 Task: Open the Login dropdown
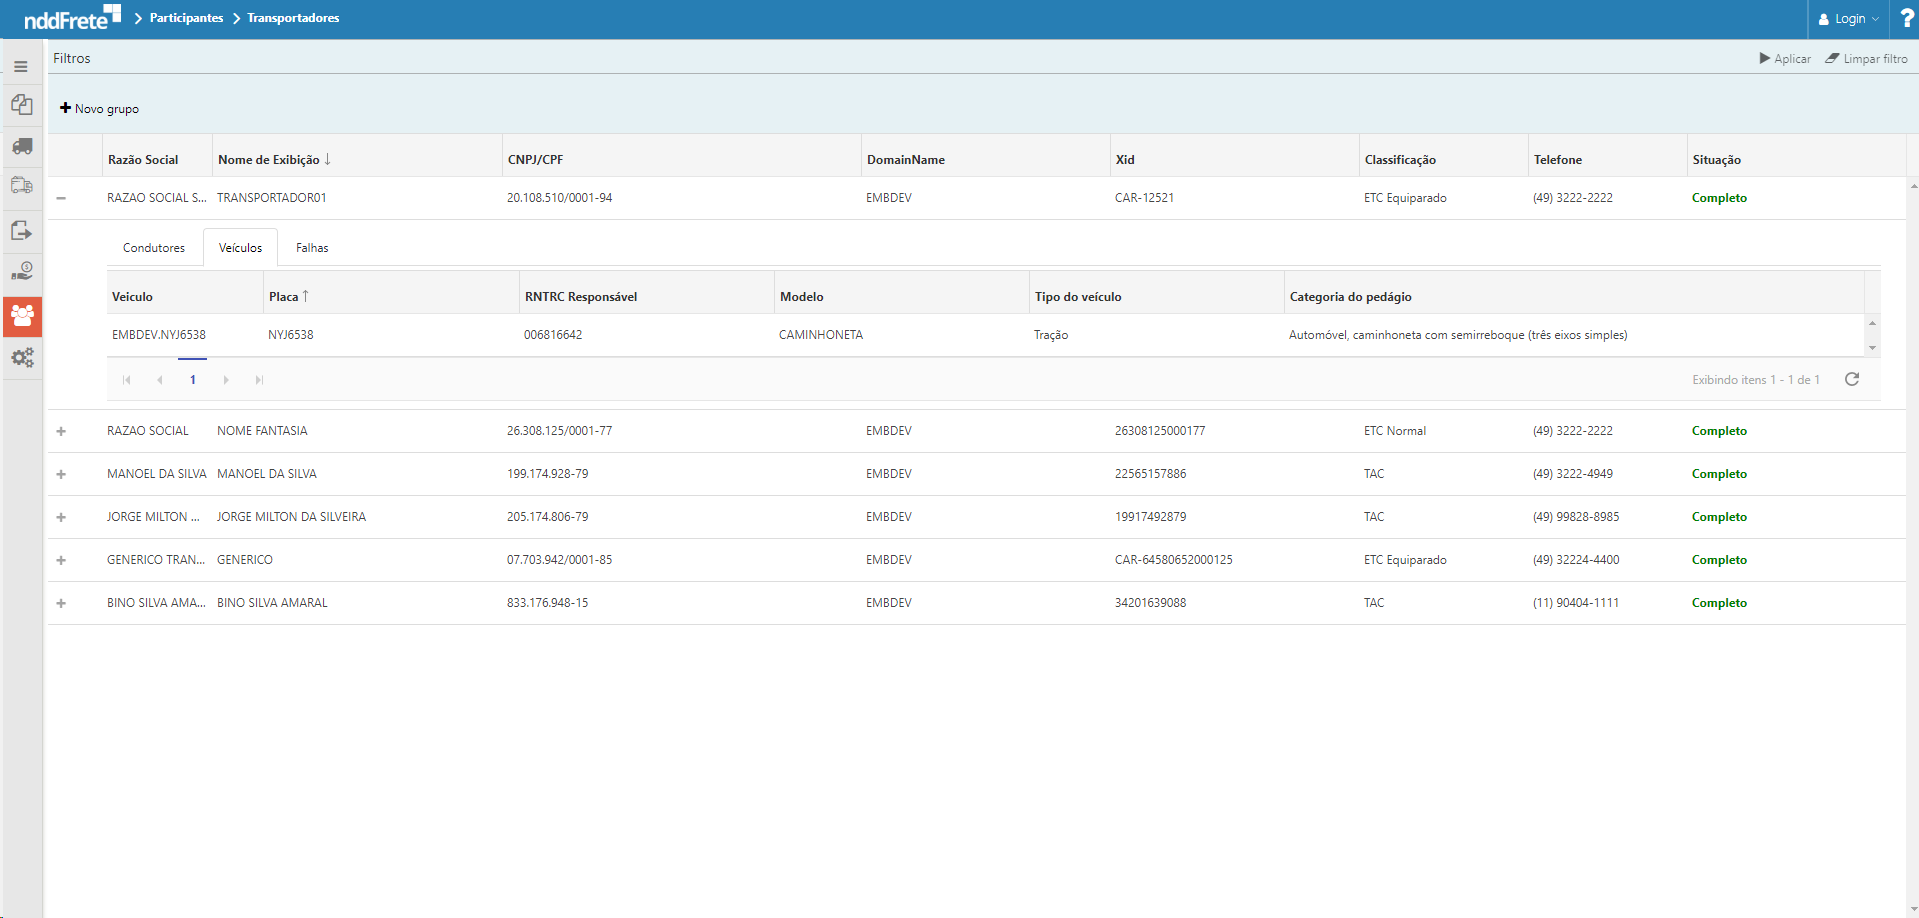point(1848,19)
